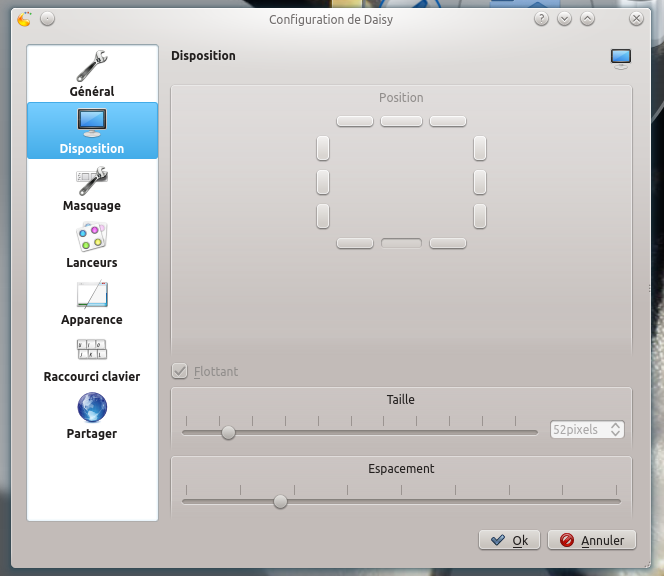
Task: Select bottom-left position button
Action: pyautogui.click(x=355, y=243)
